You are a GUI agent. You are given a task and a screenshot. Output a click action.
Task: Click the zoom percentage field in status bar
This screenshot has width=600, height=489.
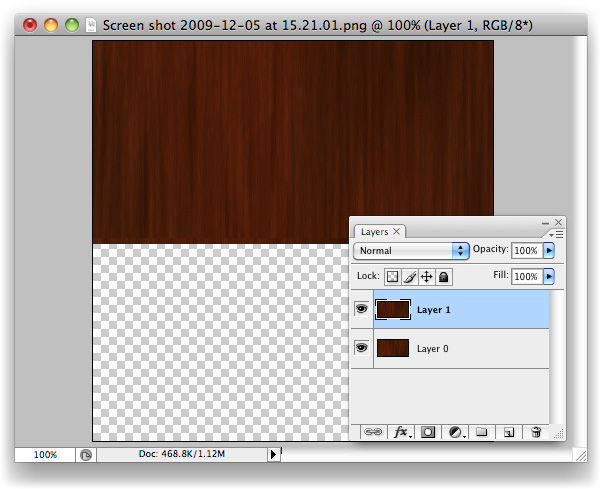pos(45,454)
